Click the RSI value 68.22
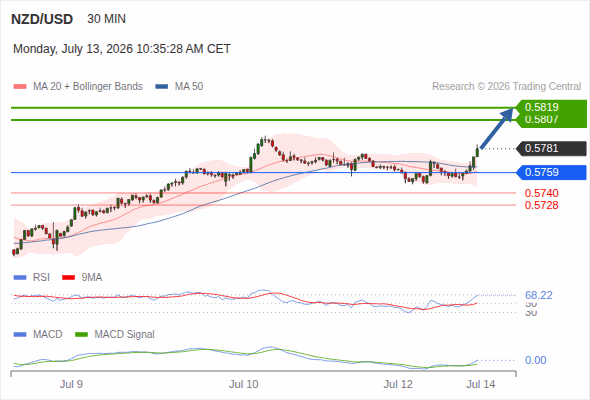590x400 pixels. click(539, 295)
